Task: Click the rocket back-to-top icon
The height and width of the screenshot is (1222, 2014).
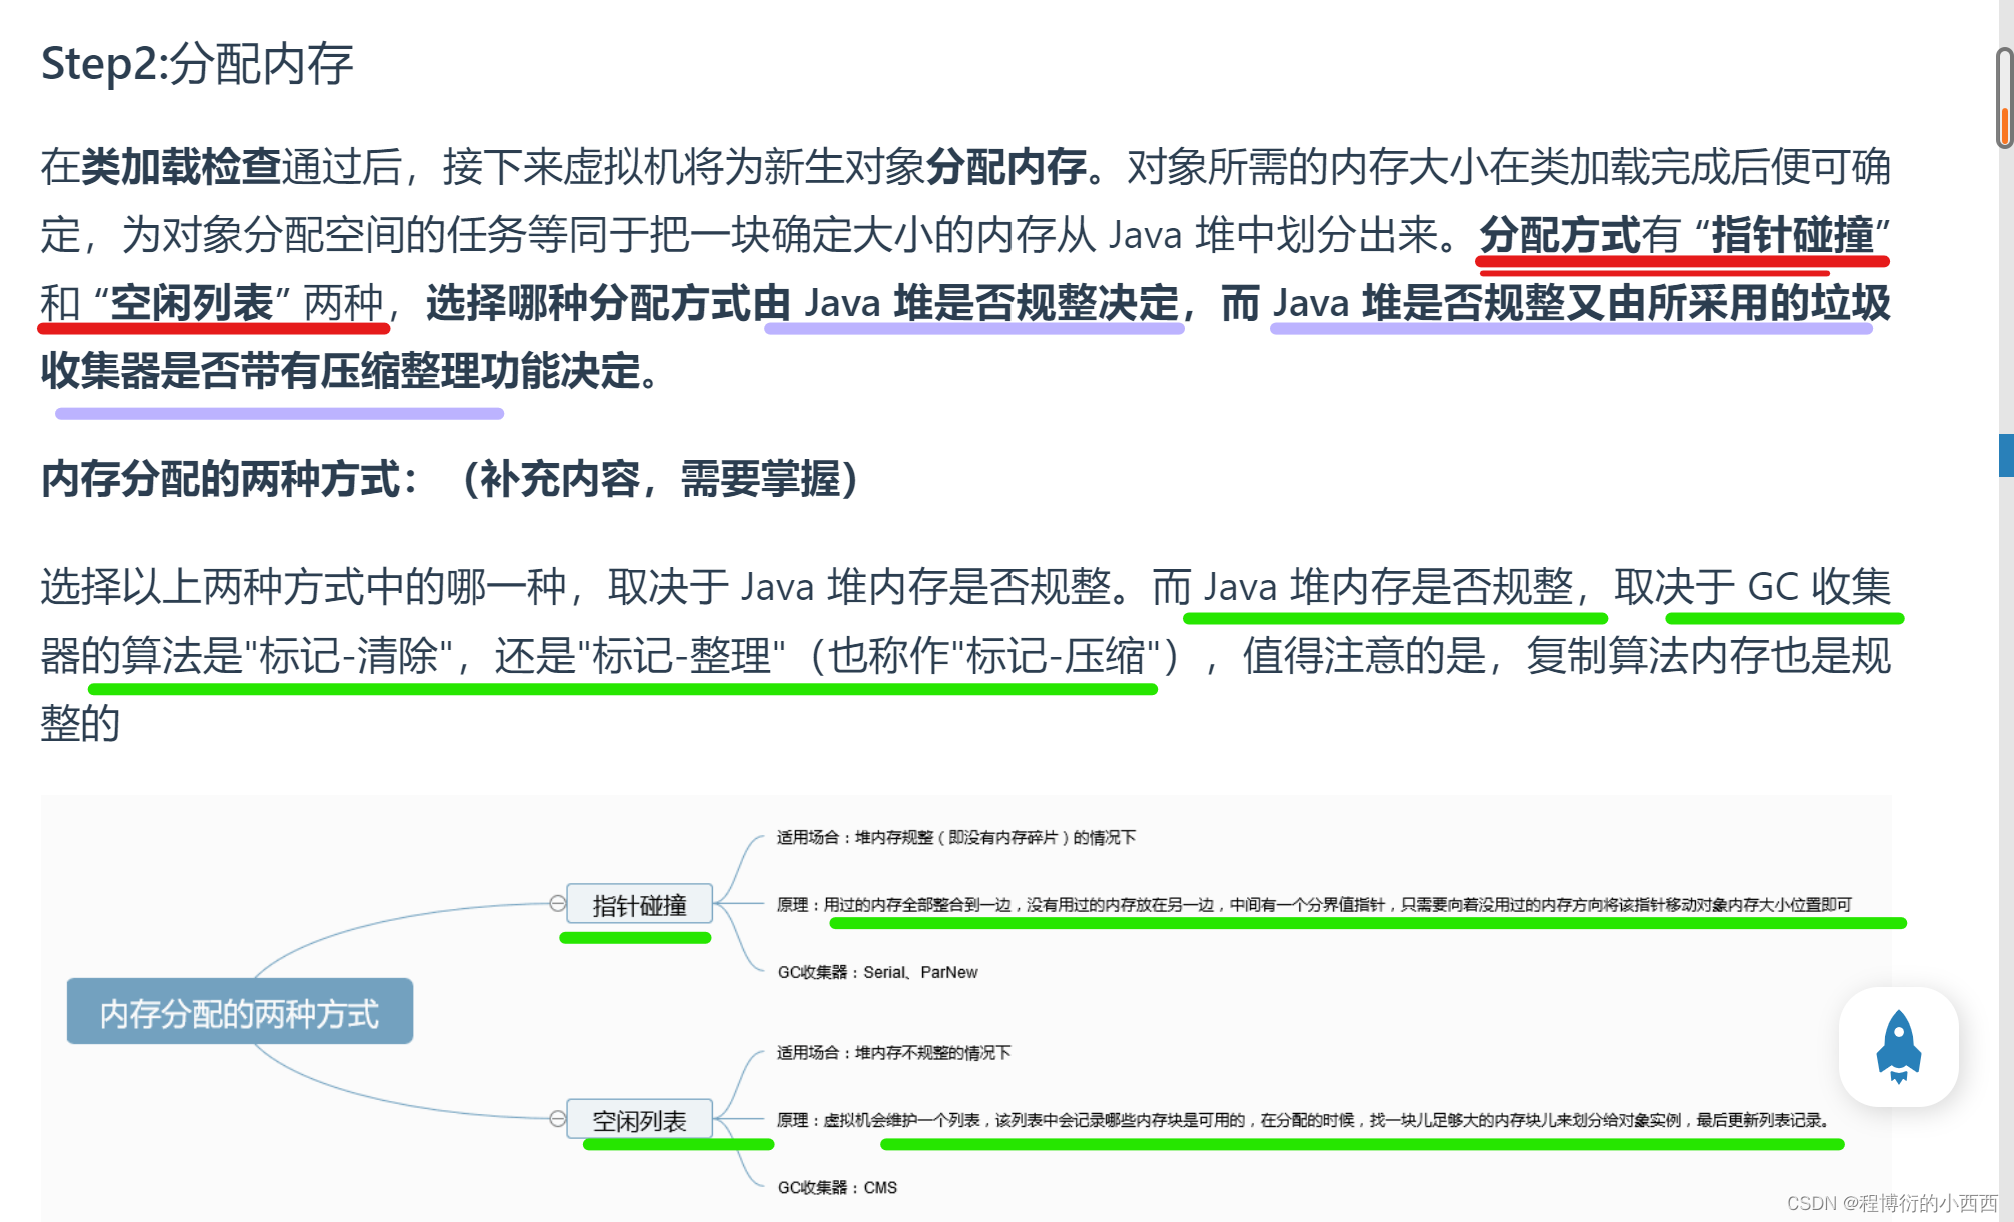Action: pyautogui.click(x=1897, y=1046)
